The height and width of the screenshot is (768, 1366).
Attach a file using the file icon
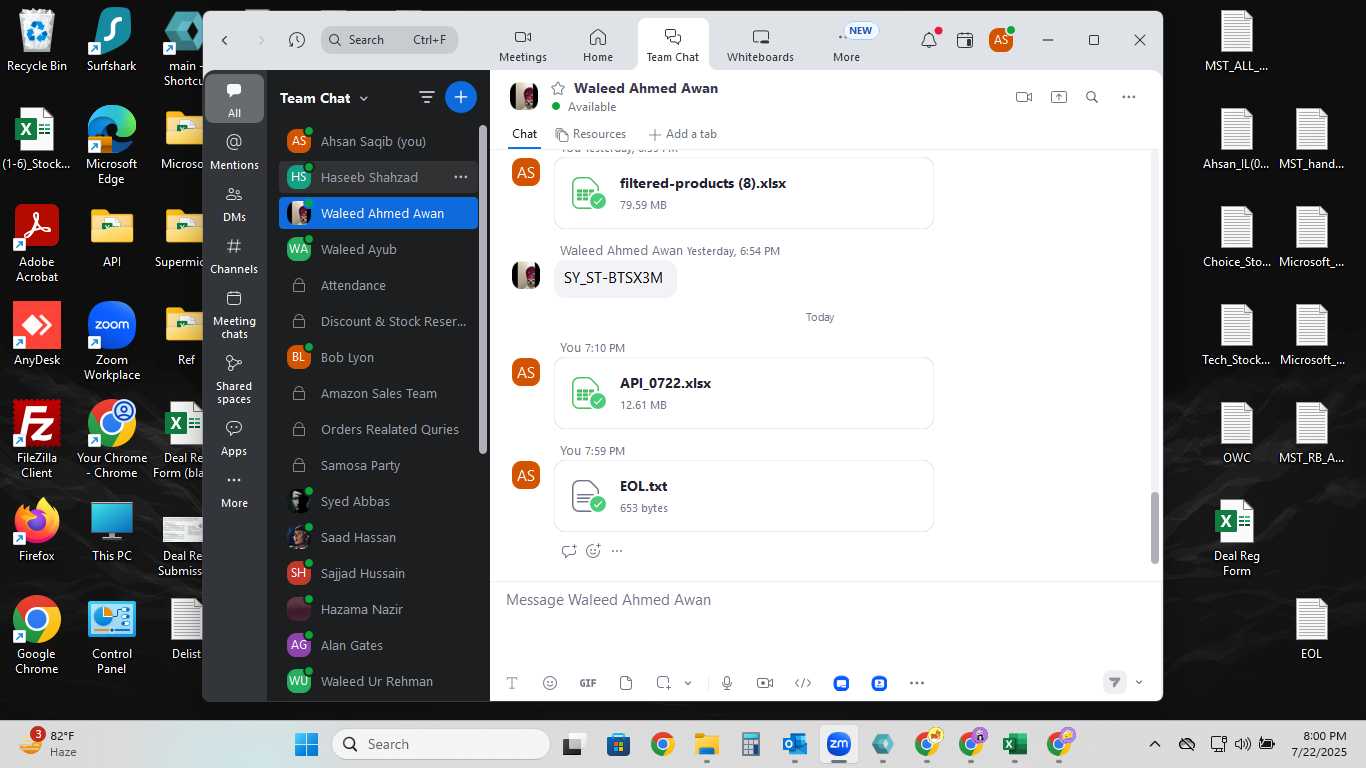626,683
